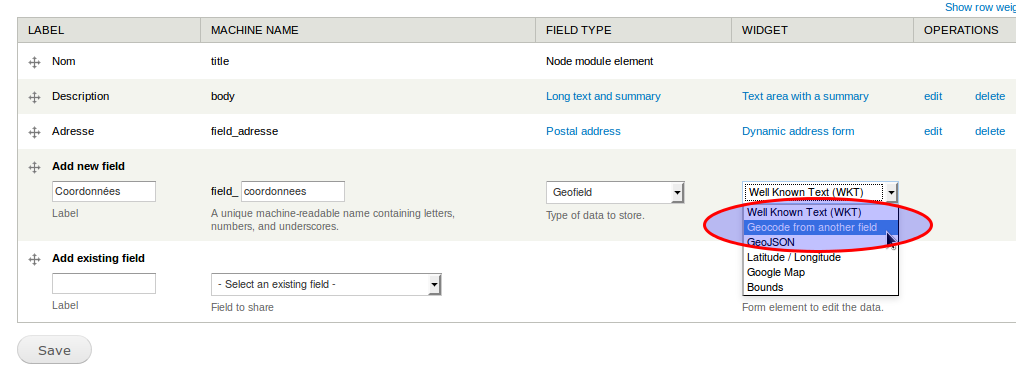The width and height of the screenshot is (1016, 368).
Task: Delete the Adresse field
Action: 989,132
